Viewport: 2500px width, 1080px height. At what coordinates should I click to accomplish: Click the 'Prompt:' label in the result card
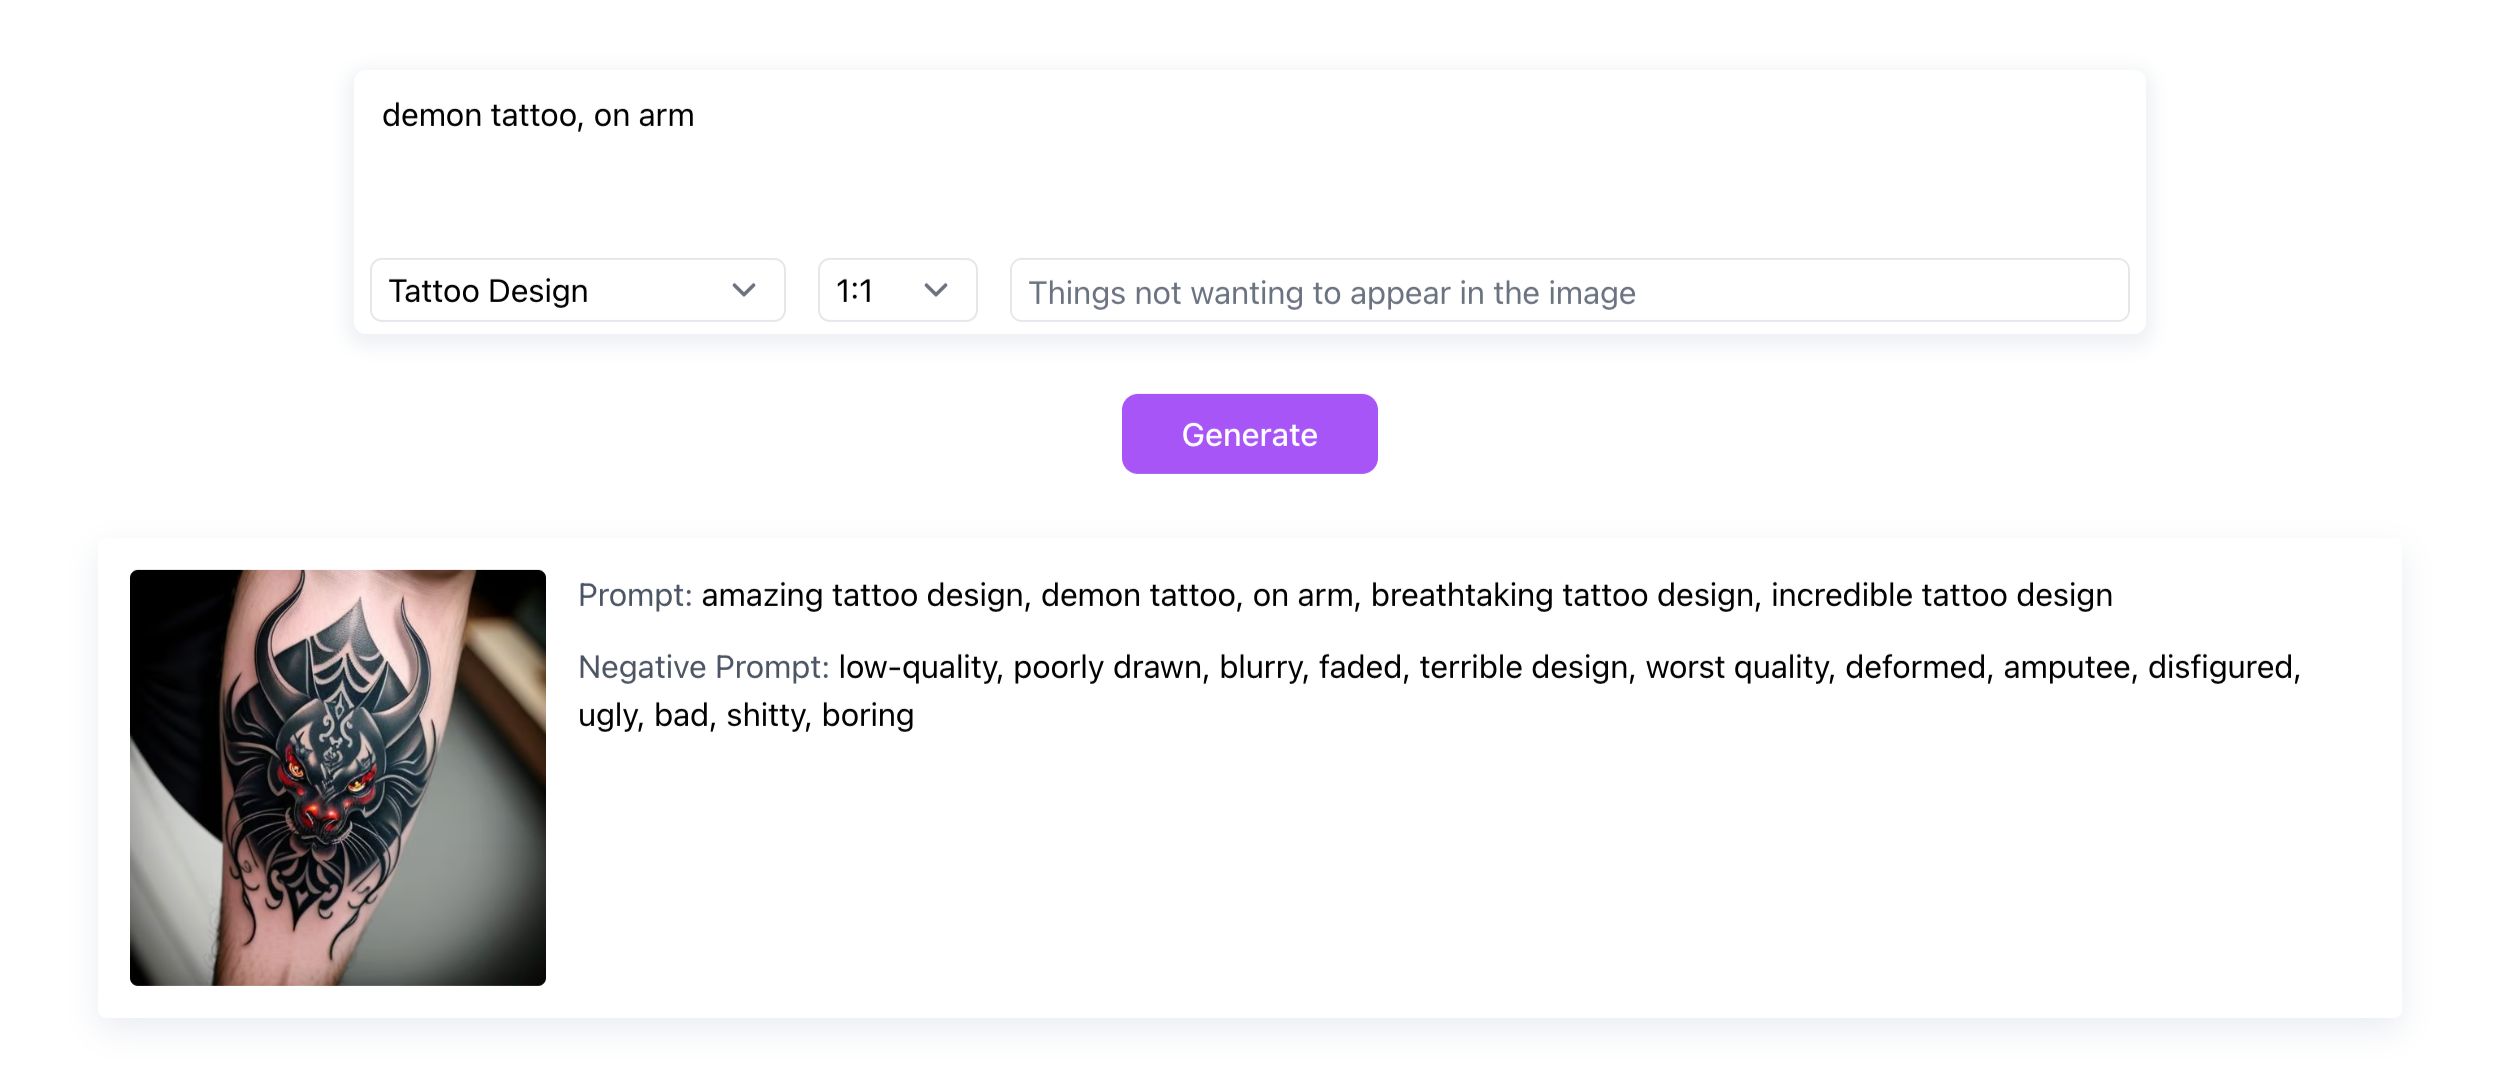(634, 595)
